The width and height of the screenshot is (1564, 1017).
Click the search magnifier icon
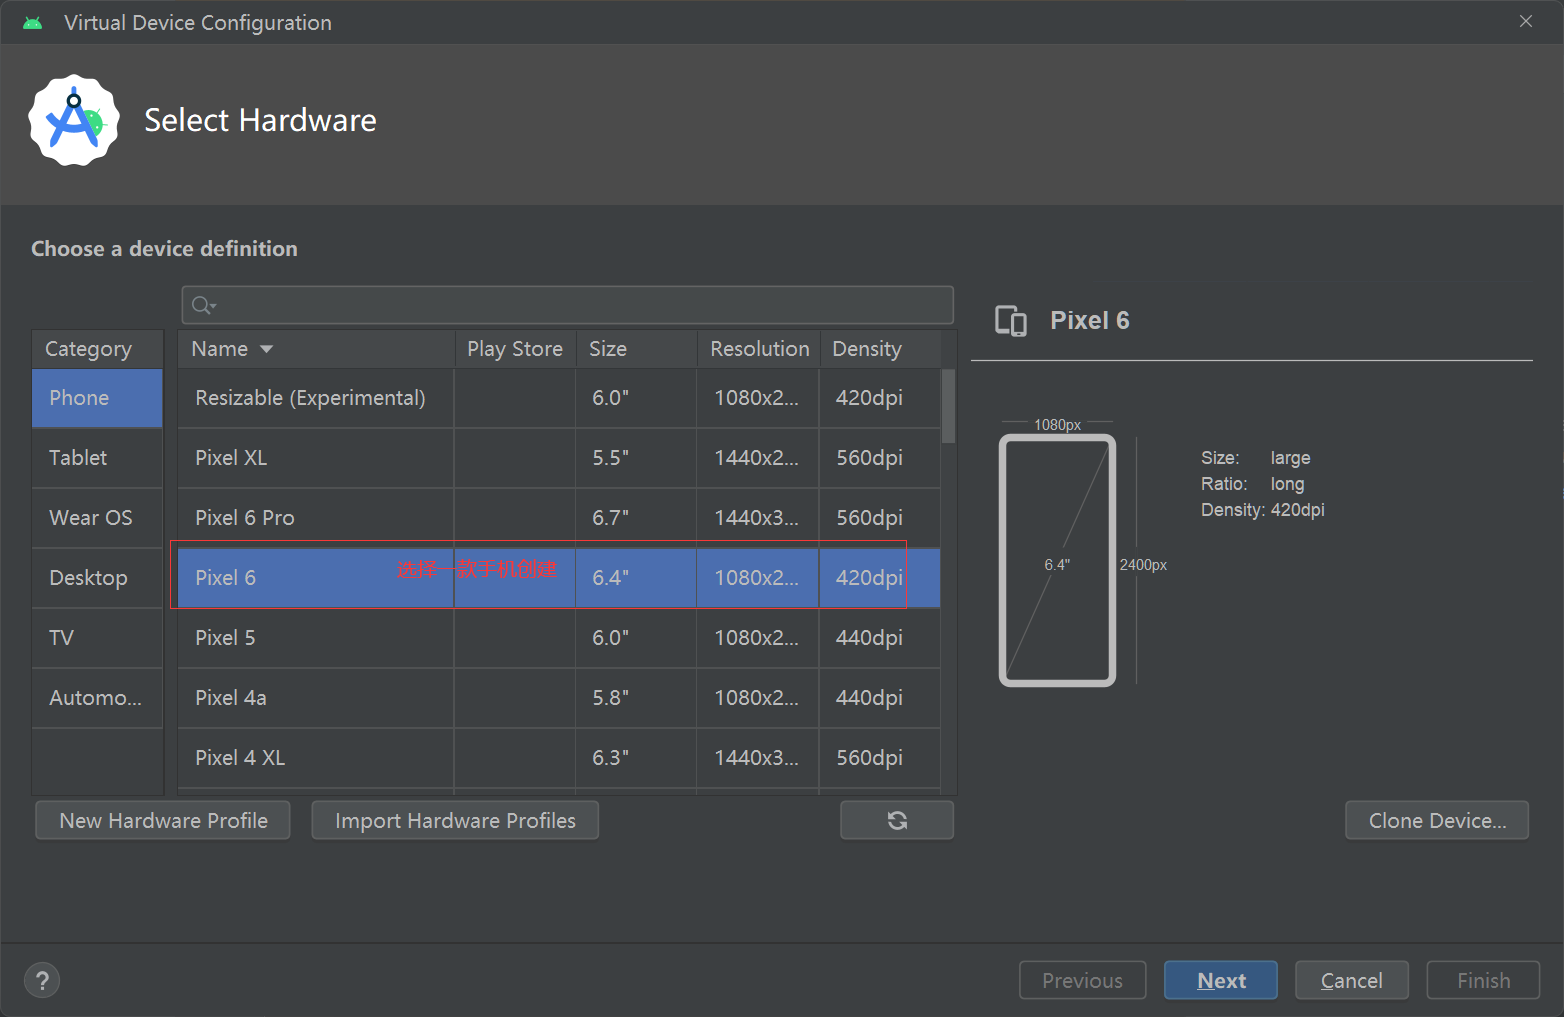(x=203, y=305)
